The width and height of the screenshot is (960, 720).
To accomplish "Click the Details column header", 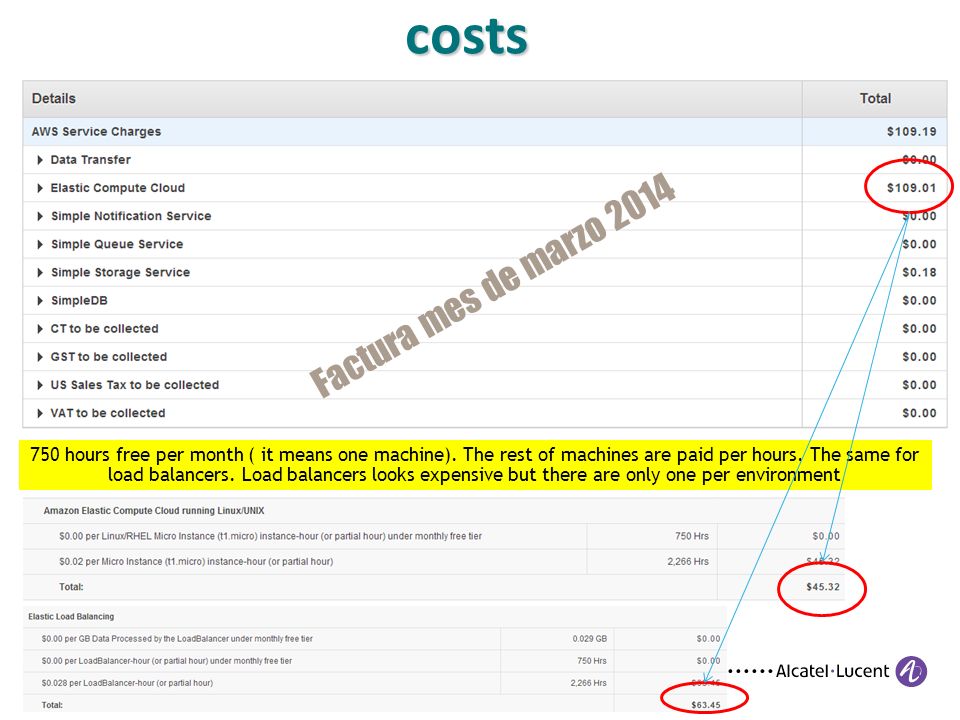I will click(x=54, y=99).
